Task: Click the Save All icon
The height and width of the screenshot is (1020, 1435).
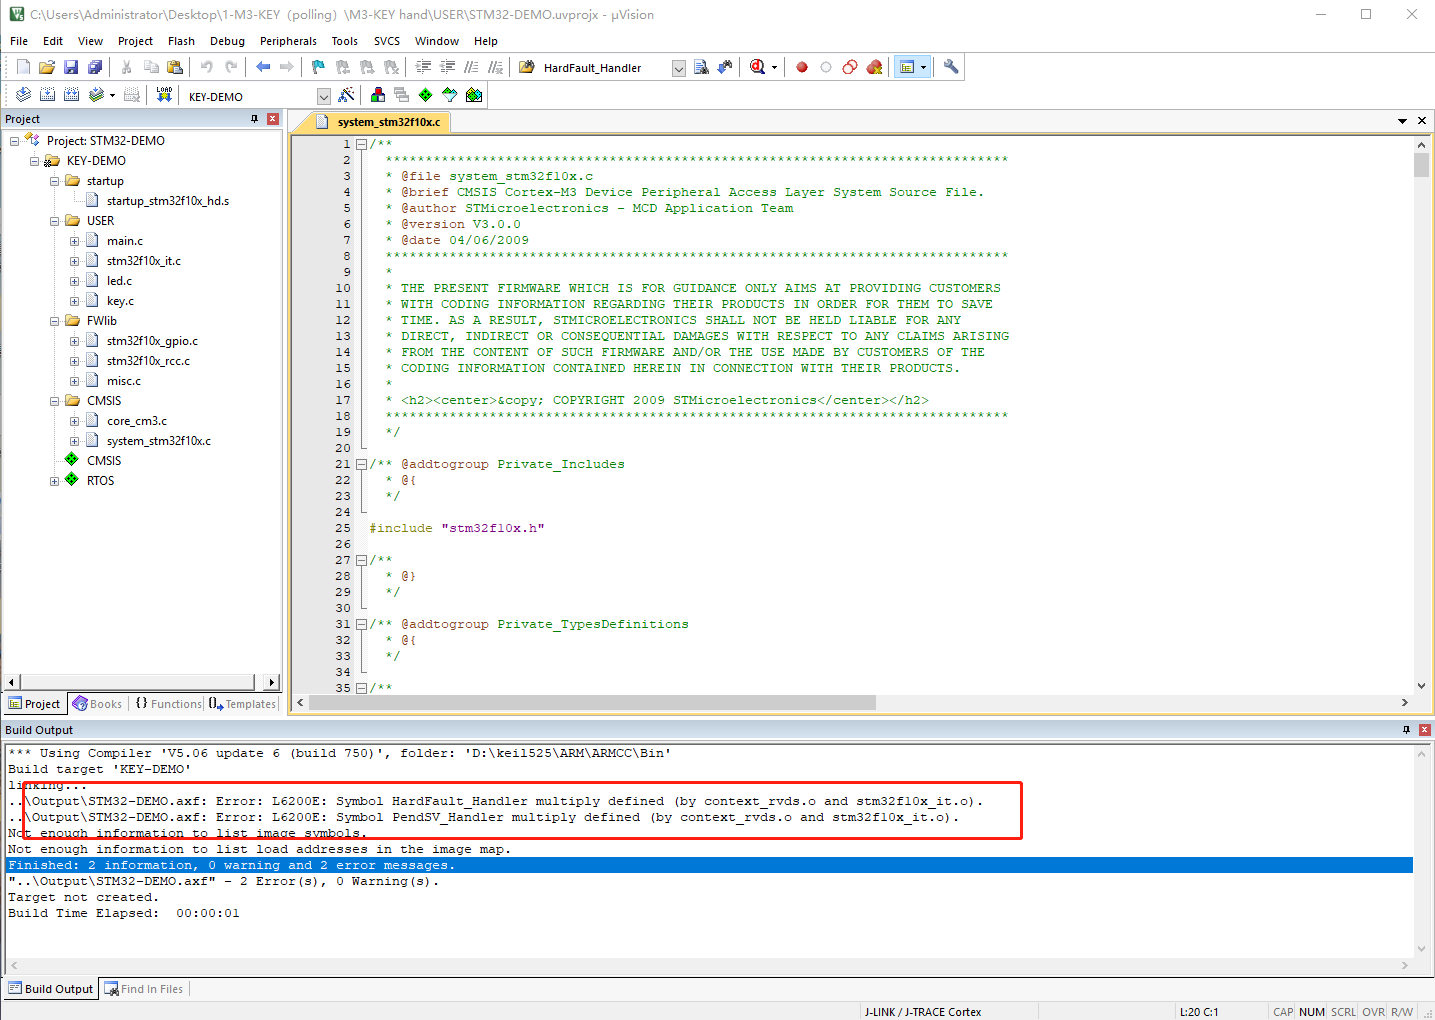Action: tap(95, 67)
